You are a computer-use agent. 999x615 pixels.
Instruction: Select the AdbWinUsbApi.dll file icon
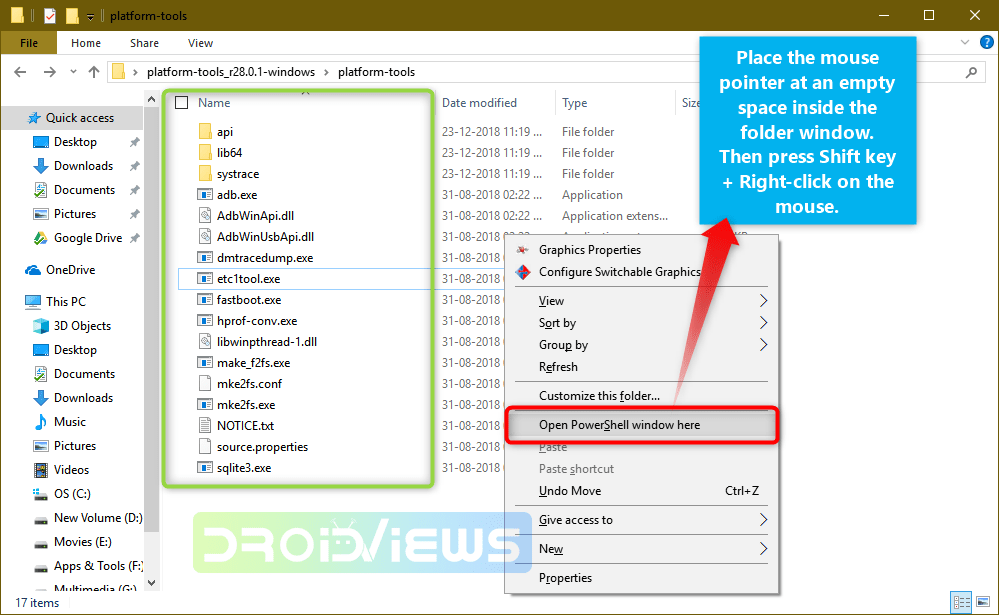click(x=205, y=236)
